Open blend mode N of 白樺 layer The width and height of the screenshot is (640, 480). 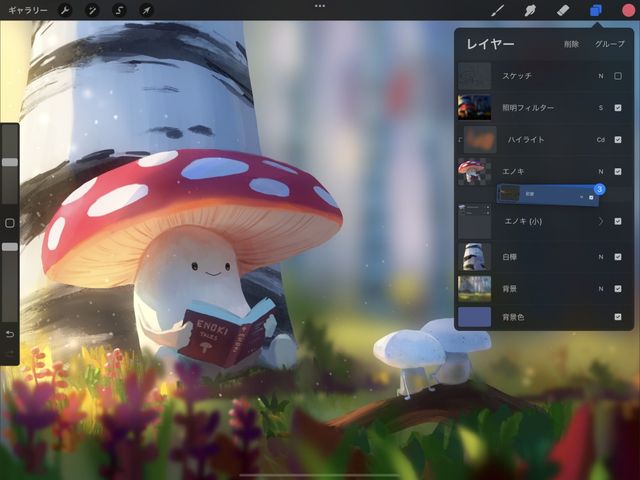[x=601, y=257]
